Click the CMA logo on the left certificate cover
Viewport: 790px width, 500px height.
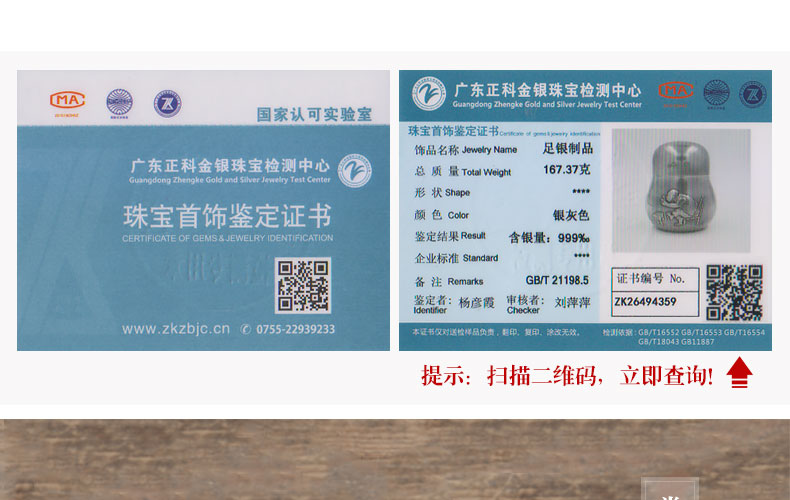(x=68, y=100)
